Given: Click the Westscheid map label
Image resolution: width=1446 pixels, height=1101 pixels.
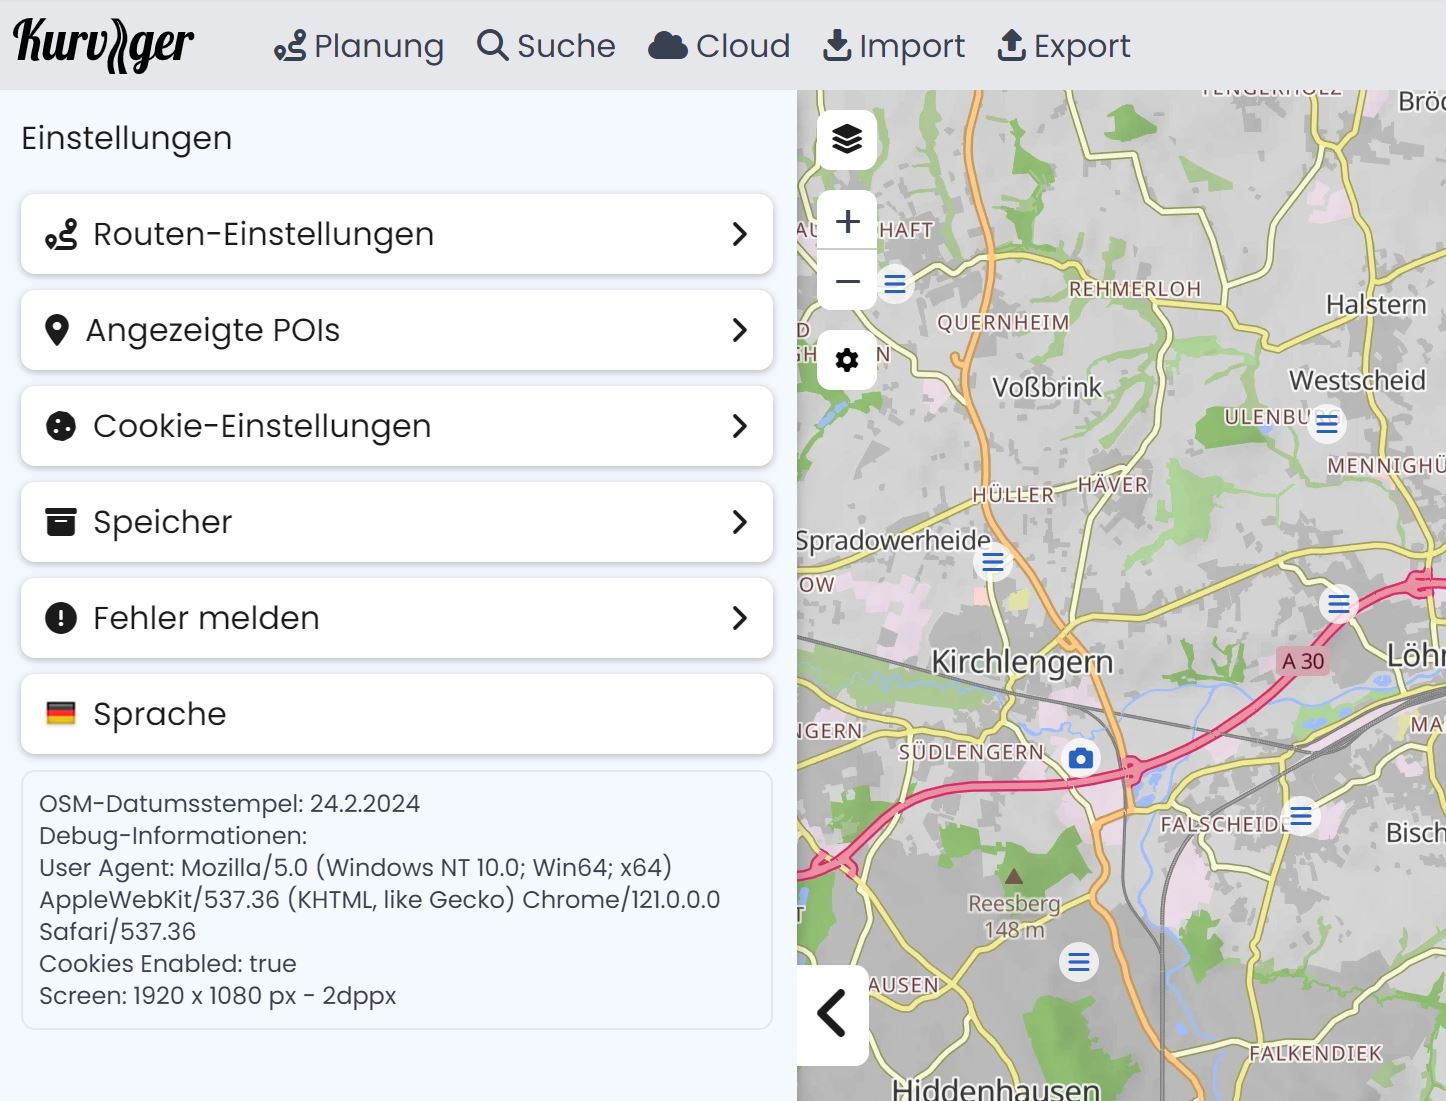Looking at the screenshot, I should tap(1357, 380).
